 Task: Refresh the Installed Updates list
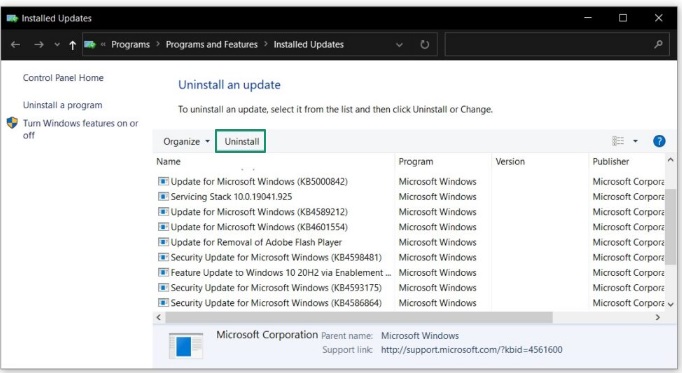[x=425, y=44]
